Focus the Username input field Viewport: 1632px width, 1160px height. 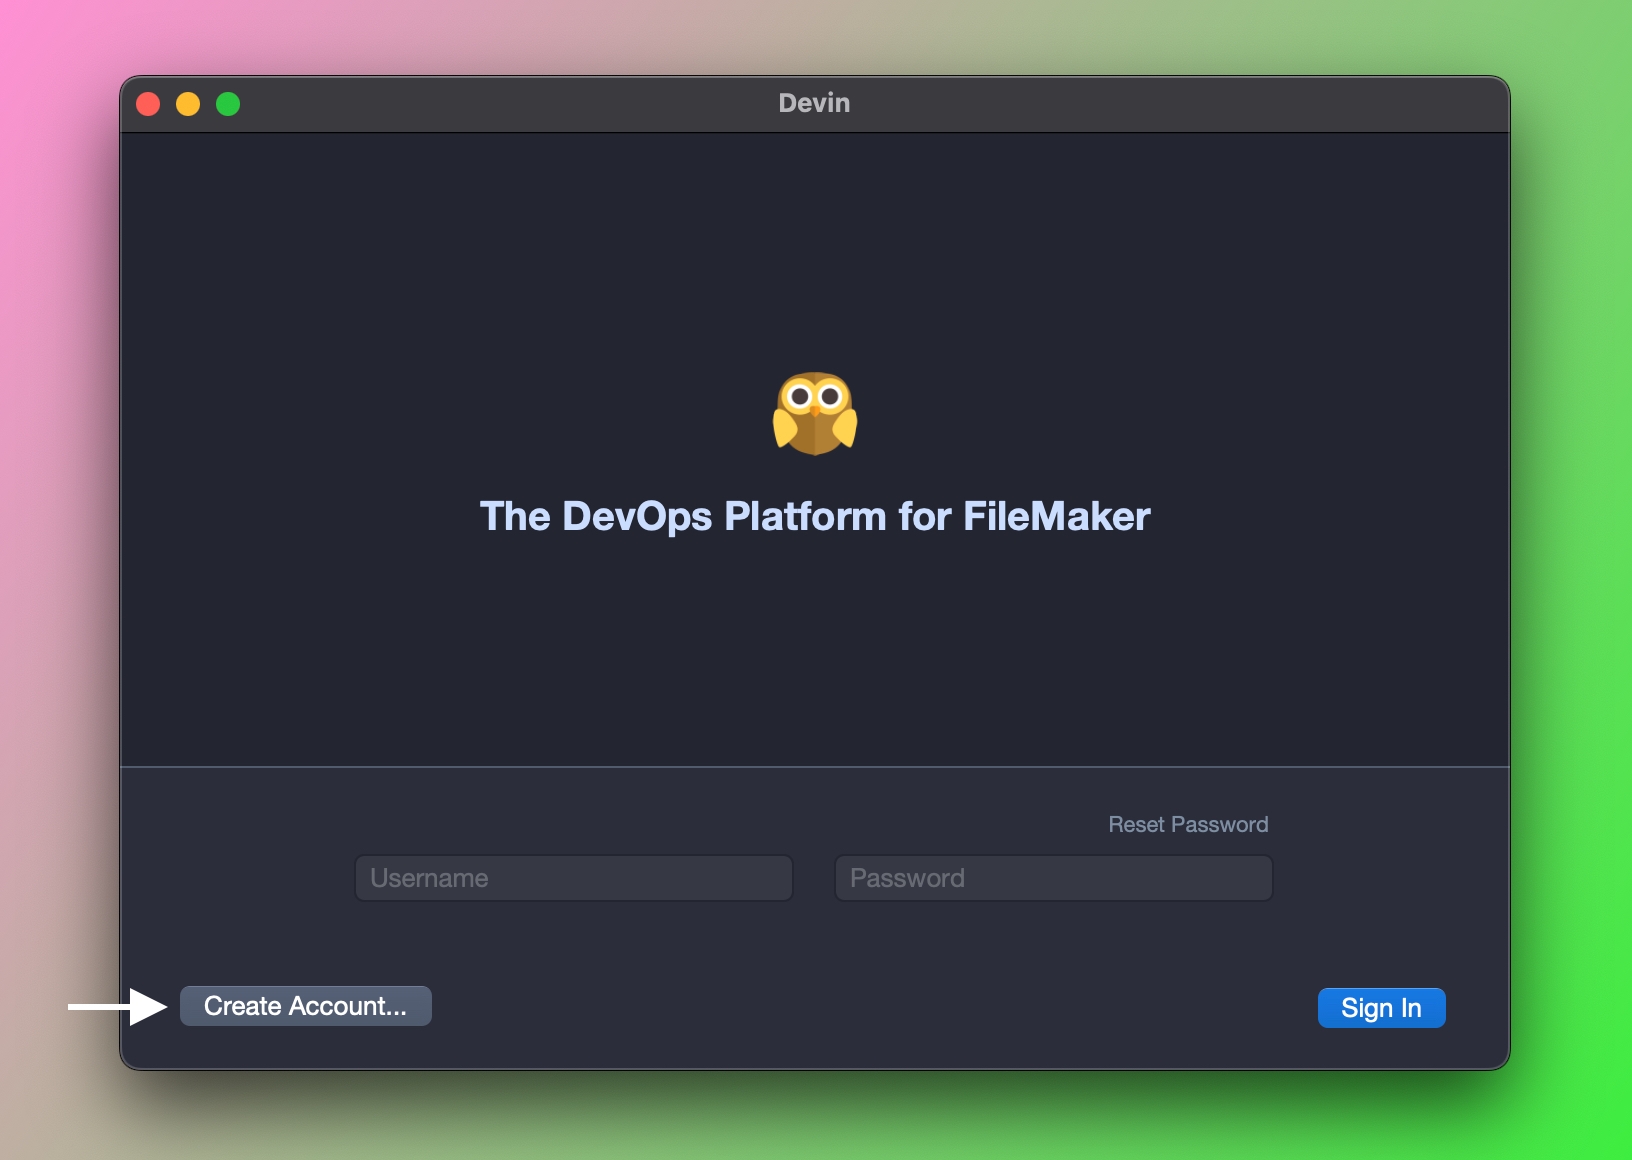click(x=574, y=878)
